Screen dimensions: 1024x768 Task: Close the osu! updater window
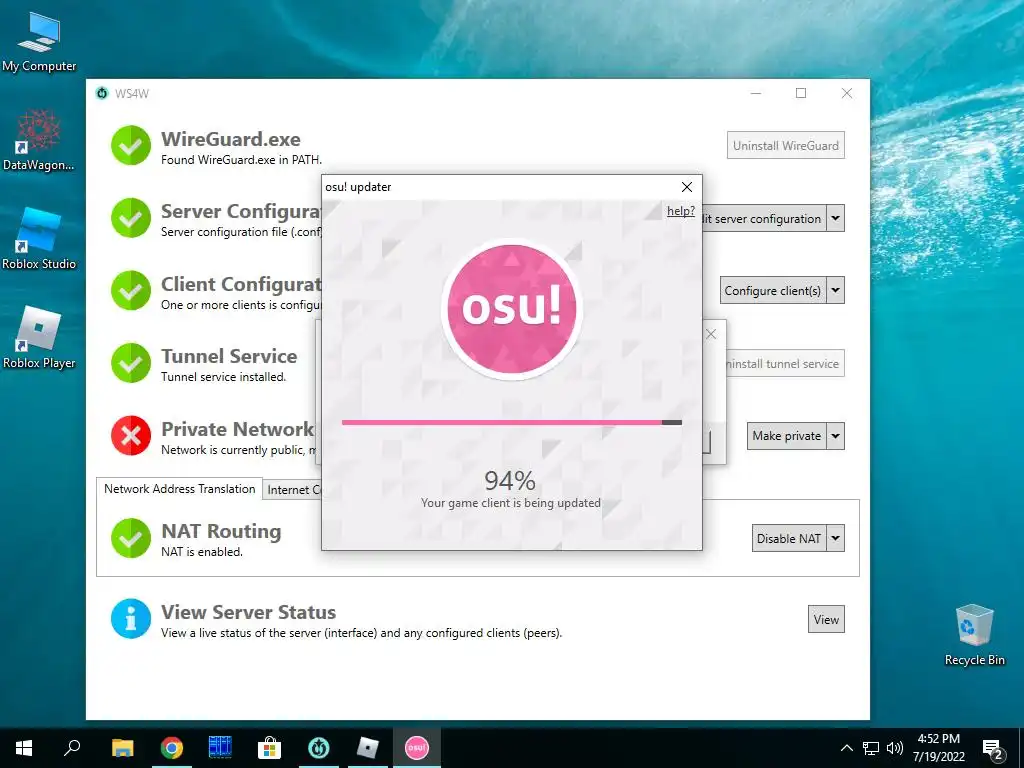pyautogui.click(x=687, y=187)
